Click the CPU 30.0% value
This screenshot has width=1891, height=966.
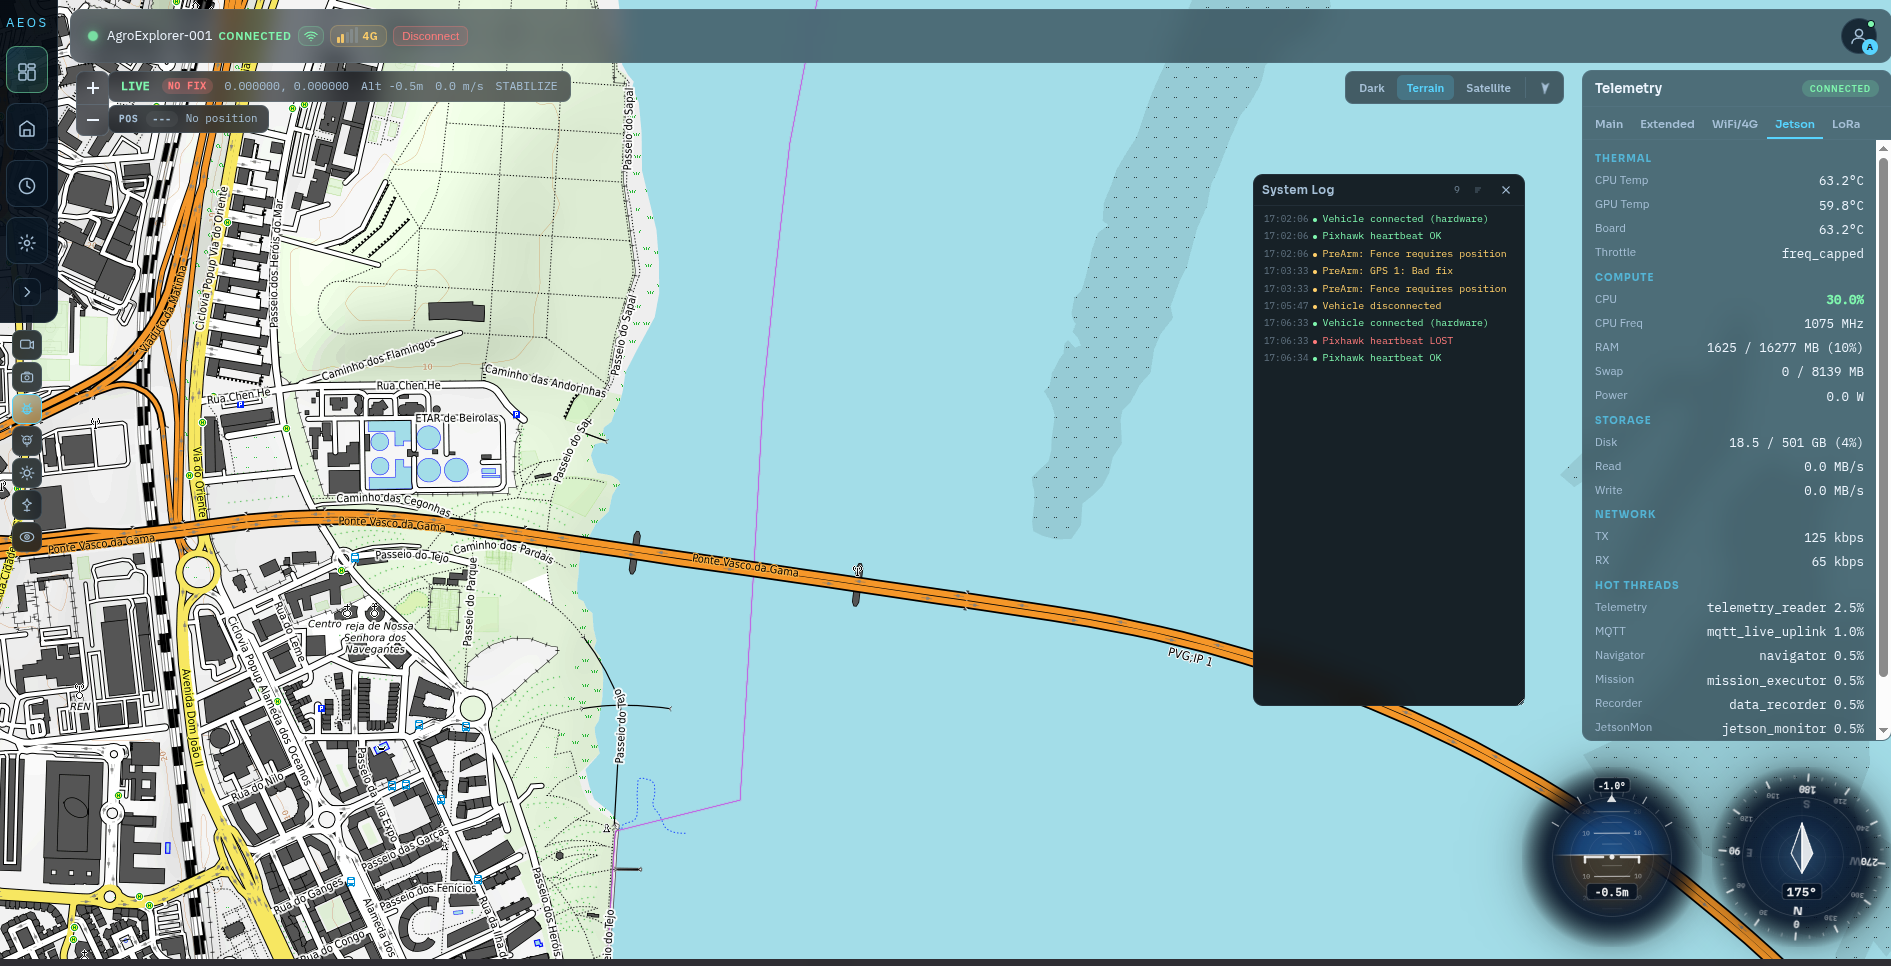(1844, 299)
